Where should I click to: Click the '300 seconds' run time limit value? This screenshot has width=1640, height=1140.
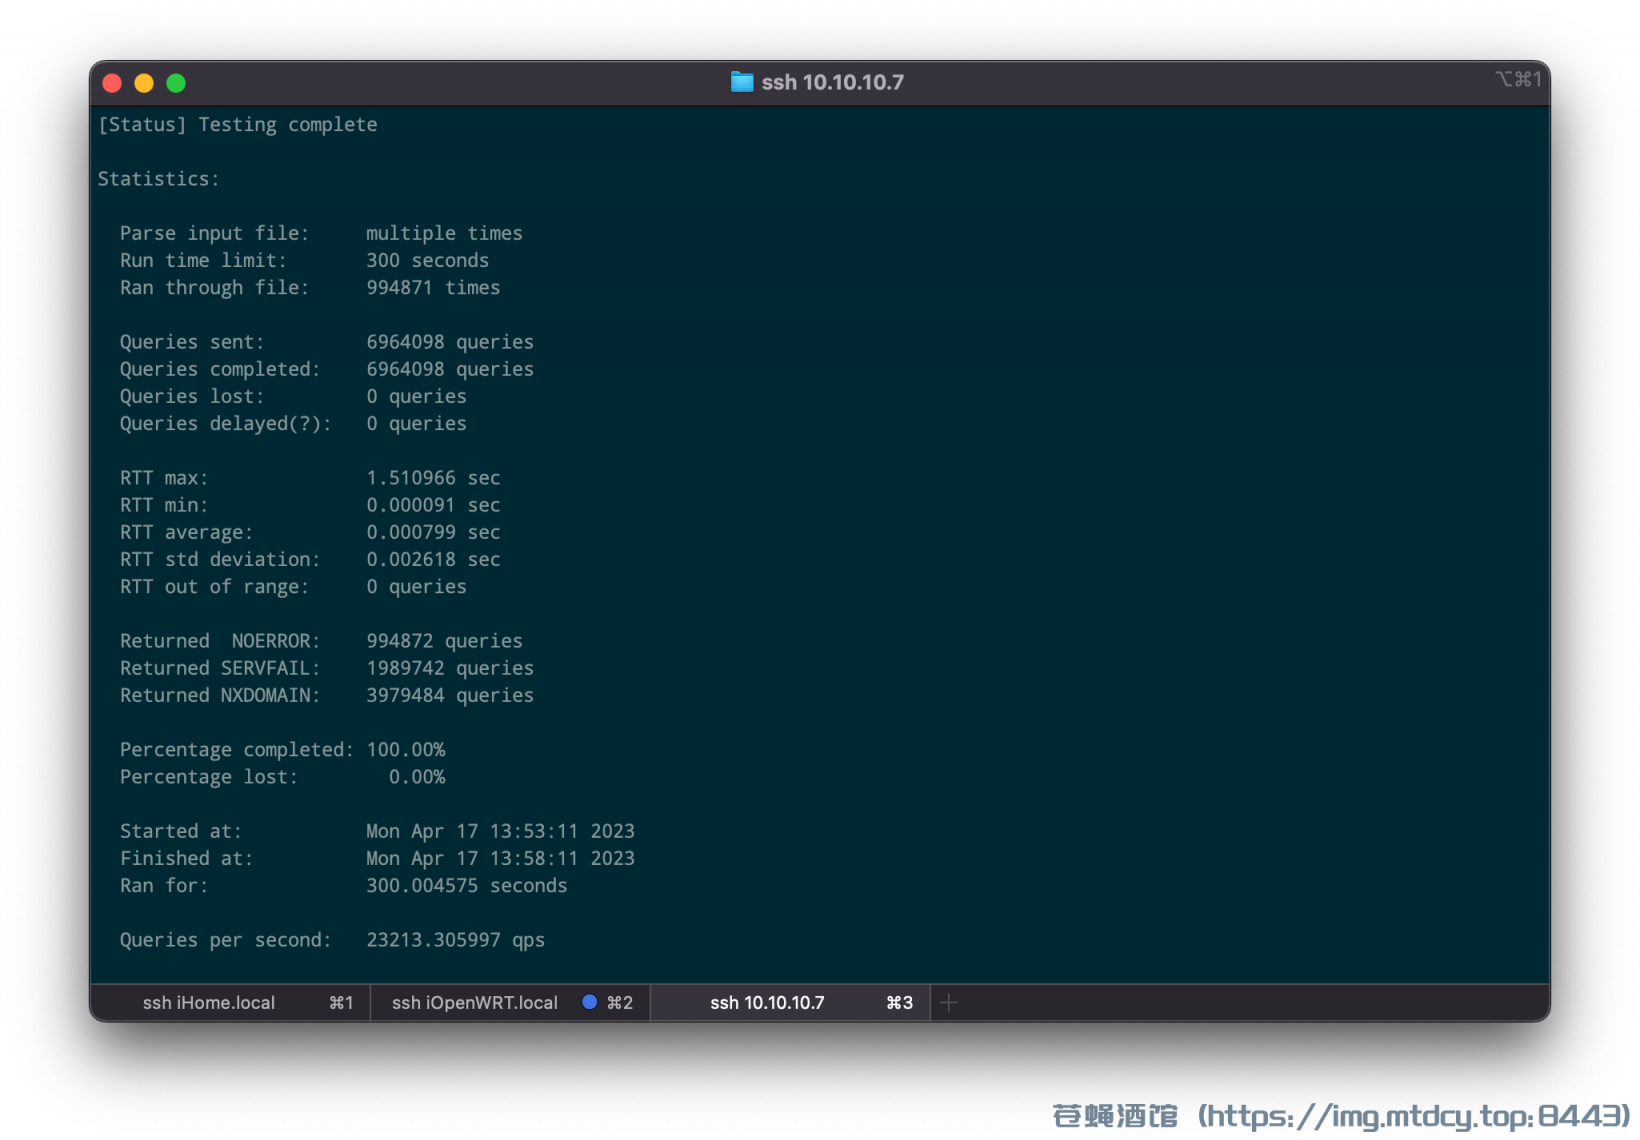427,260
